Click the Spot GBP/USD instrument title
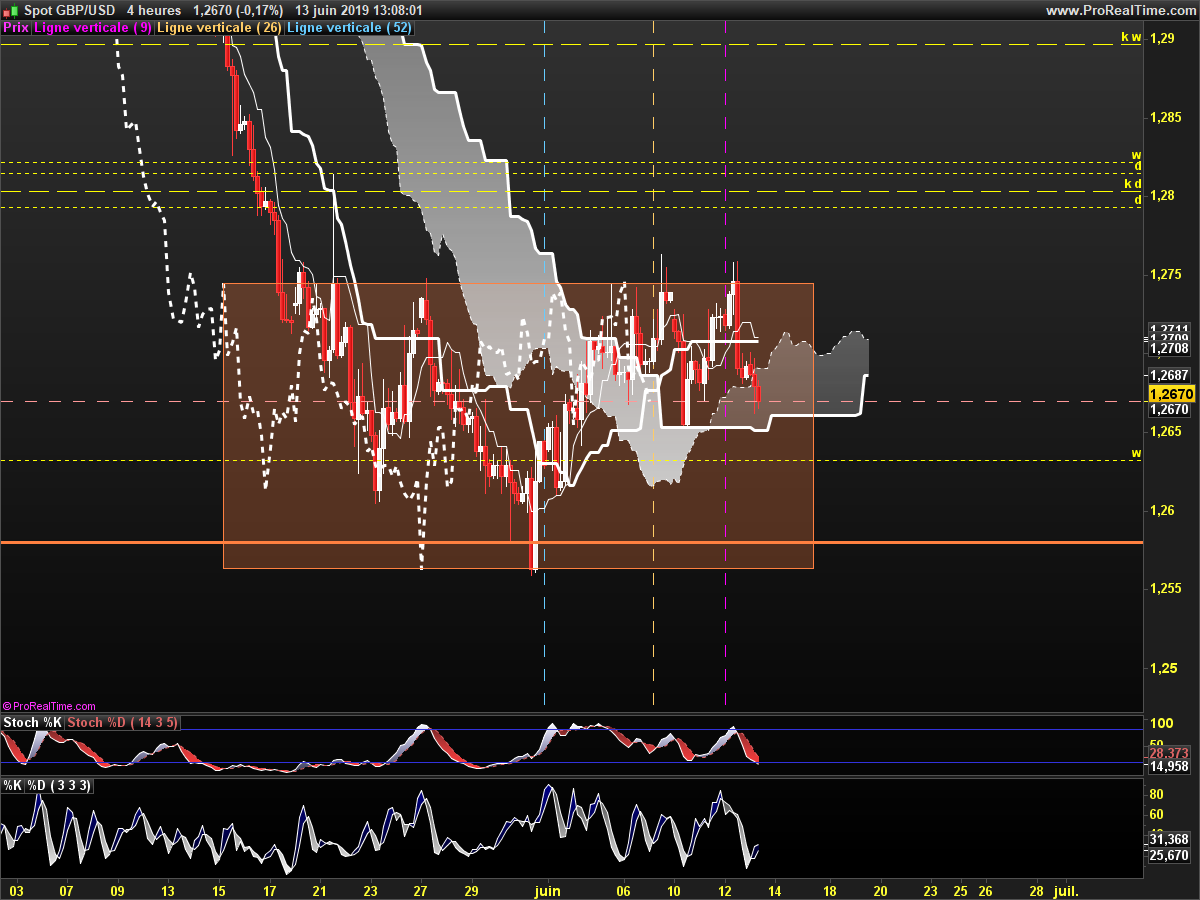Image resolution: width=1200 pixels, height=900 pixels. click(68, 10)
